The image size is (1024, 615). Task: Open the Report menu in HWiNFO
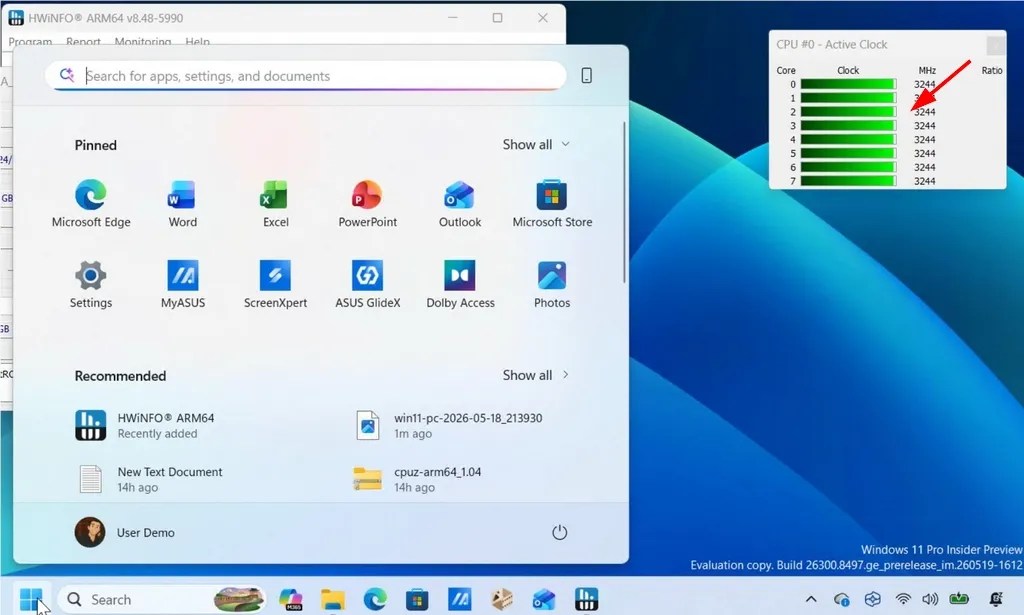pos(83,41)
